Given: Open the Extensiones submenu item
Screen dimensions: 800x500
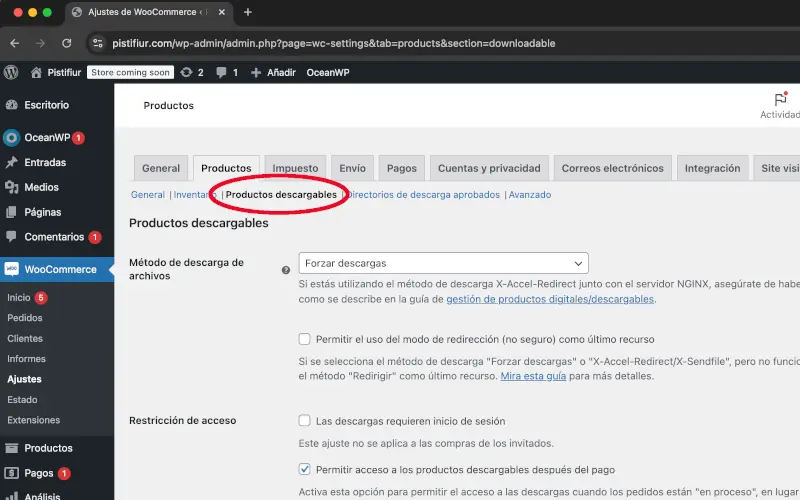Looking at the screenshot, I should (33, 420).
